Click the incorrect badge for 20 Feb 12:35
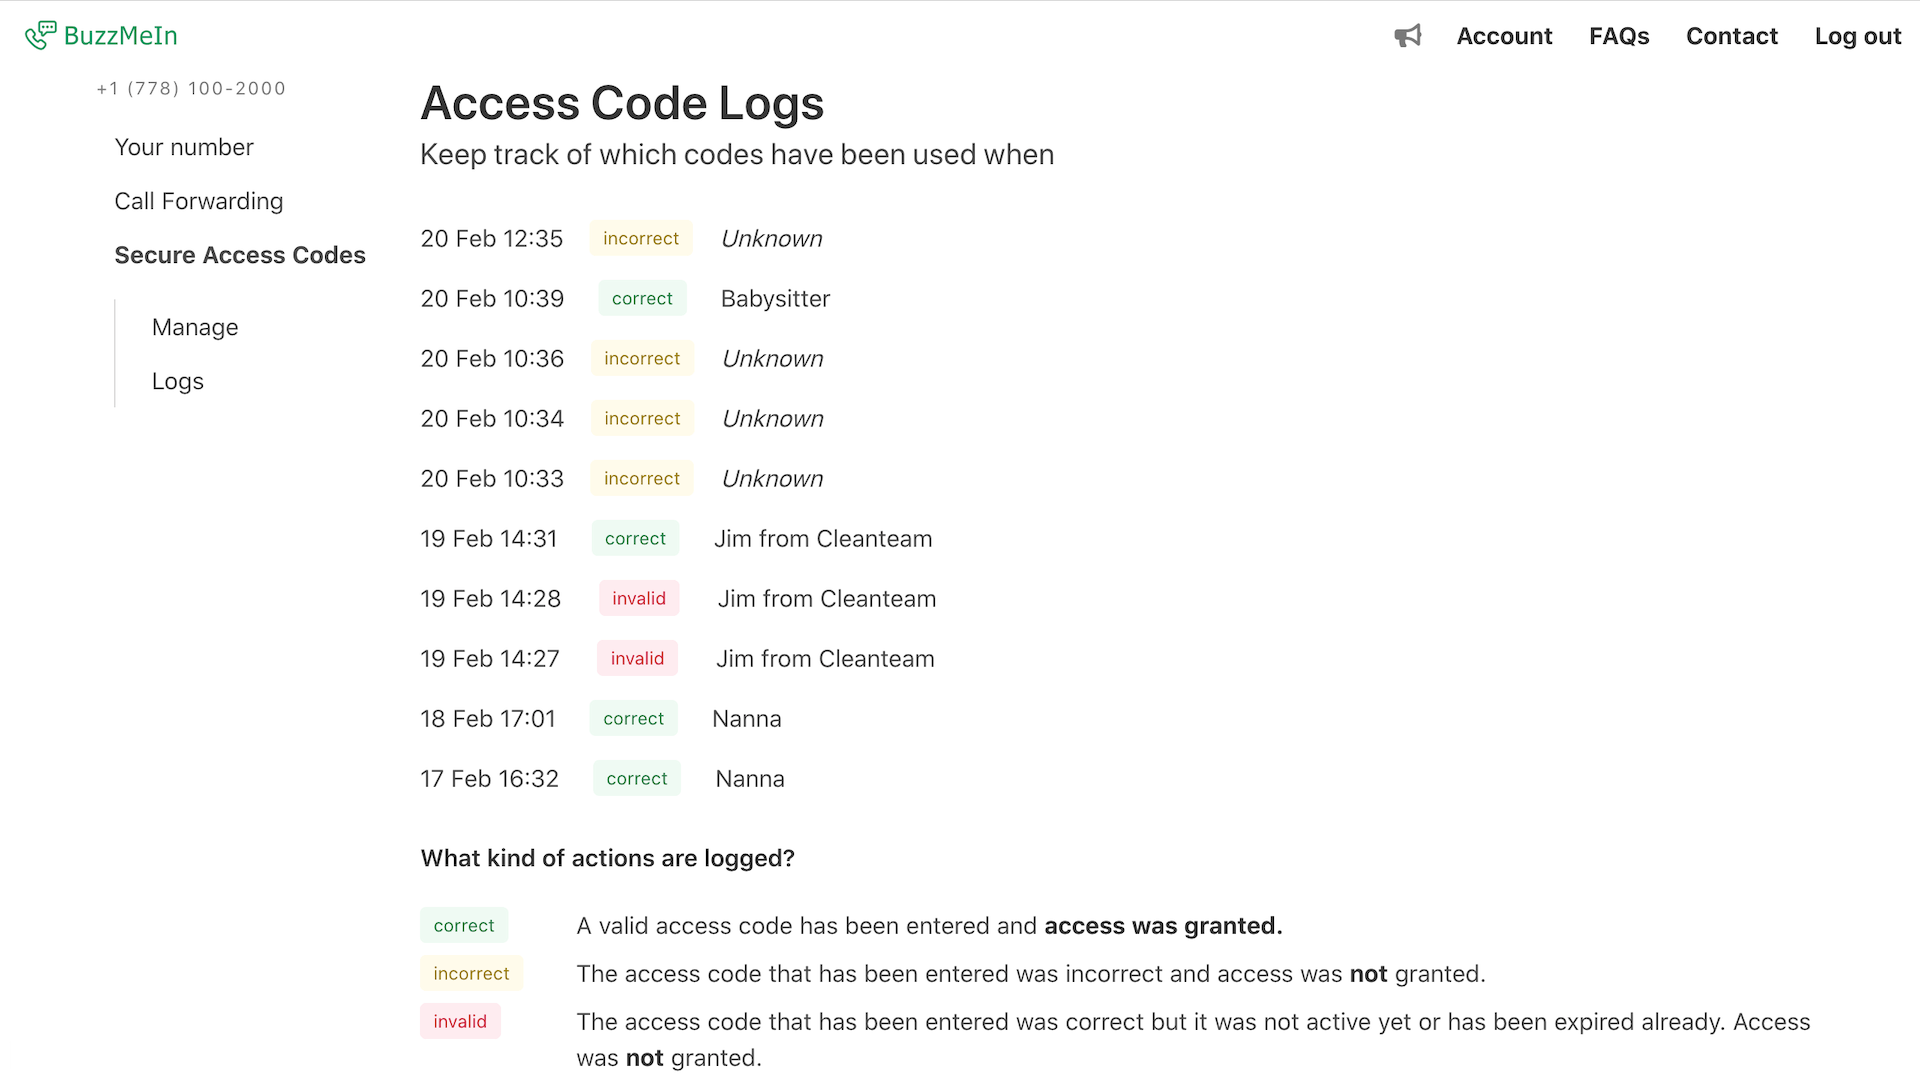The height and width of the screenshot is (1090, 1920). (x=641, y=238)
